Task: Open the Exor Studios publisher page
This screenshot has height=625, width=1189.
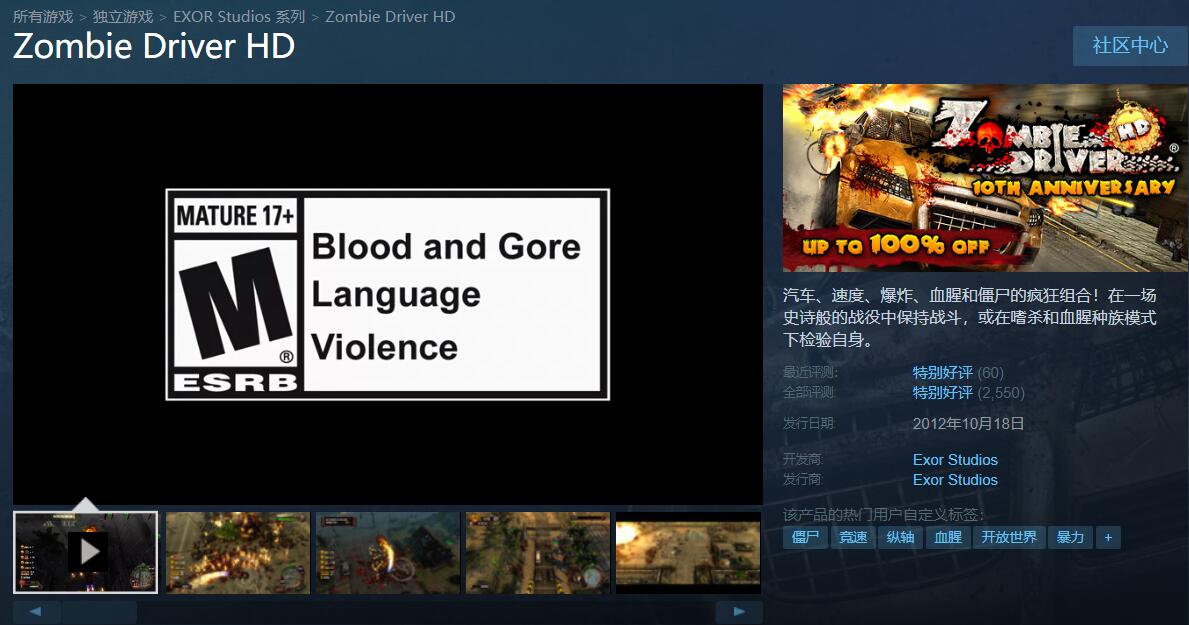Action: point(955,479)
